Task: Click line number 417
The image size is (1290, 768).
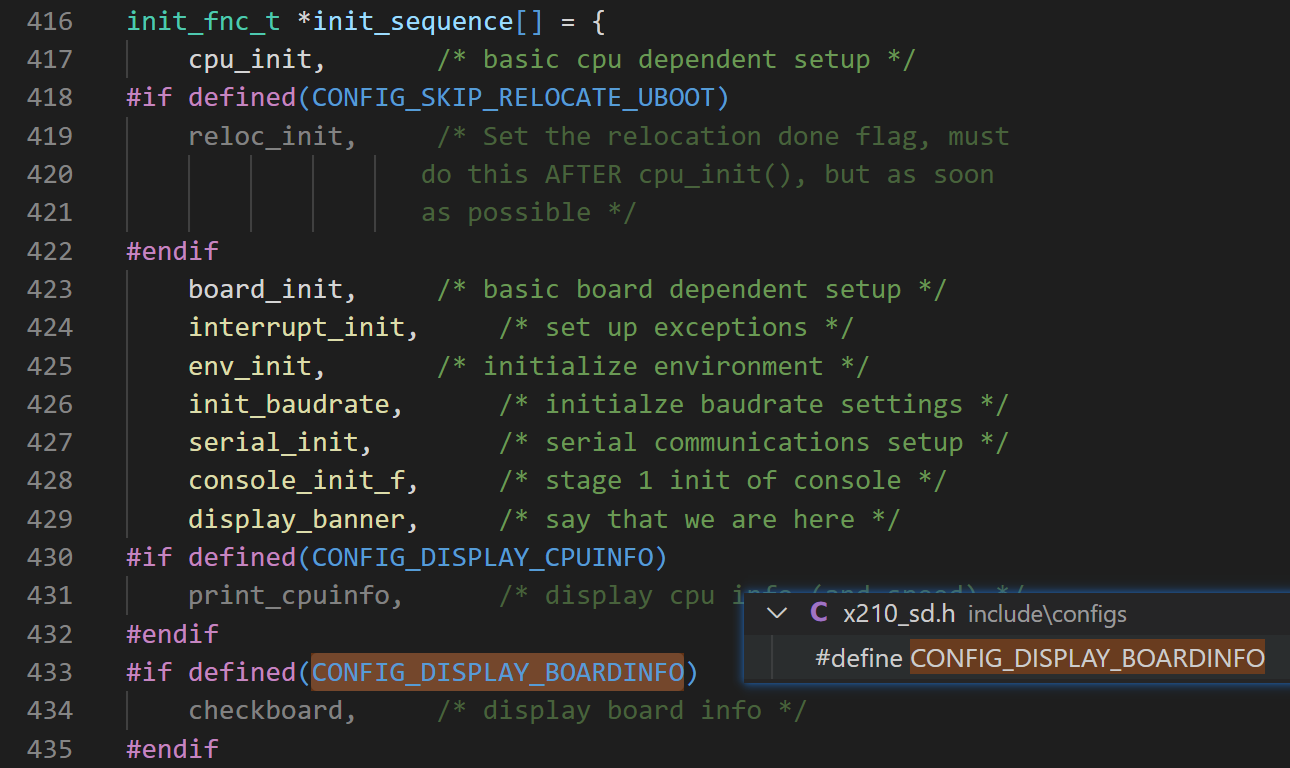Action: point(49,59)
